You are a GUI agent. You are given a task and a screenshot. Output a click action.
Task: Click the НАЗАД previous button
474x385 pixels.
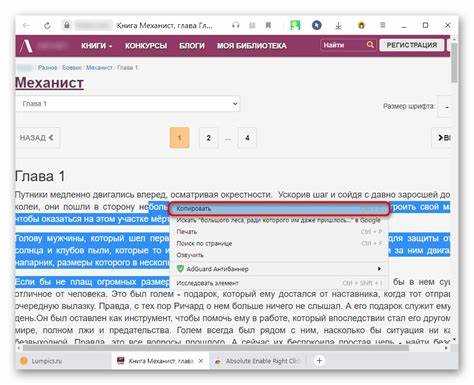pyautogui.click(x=37, y=138)
